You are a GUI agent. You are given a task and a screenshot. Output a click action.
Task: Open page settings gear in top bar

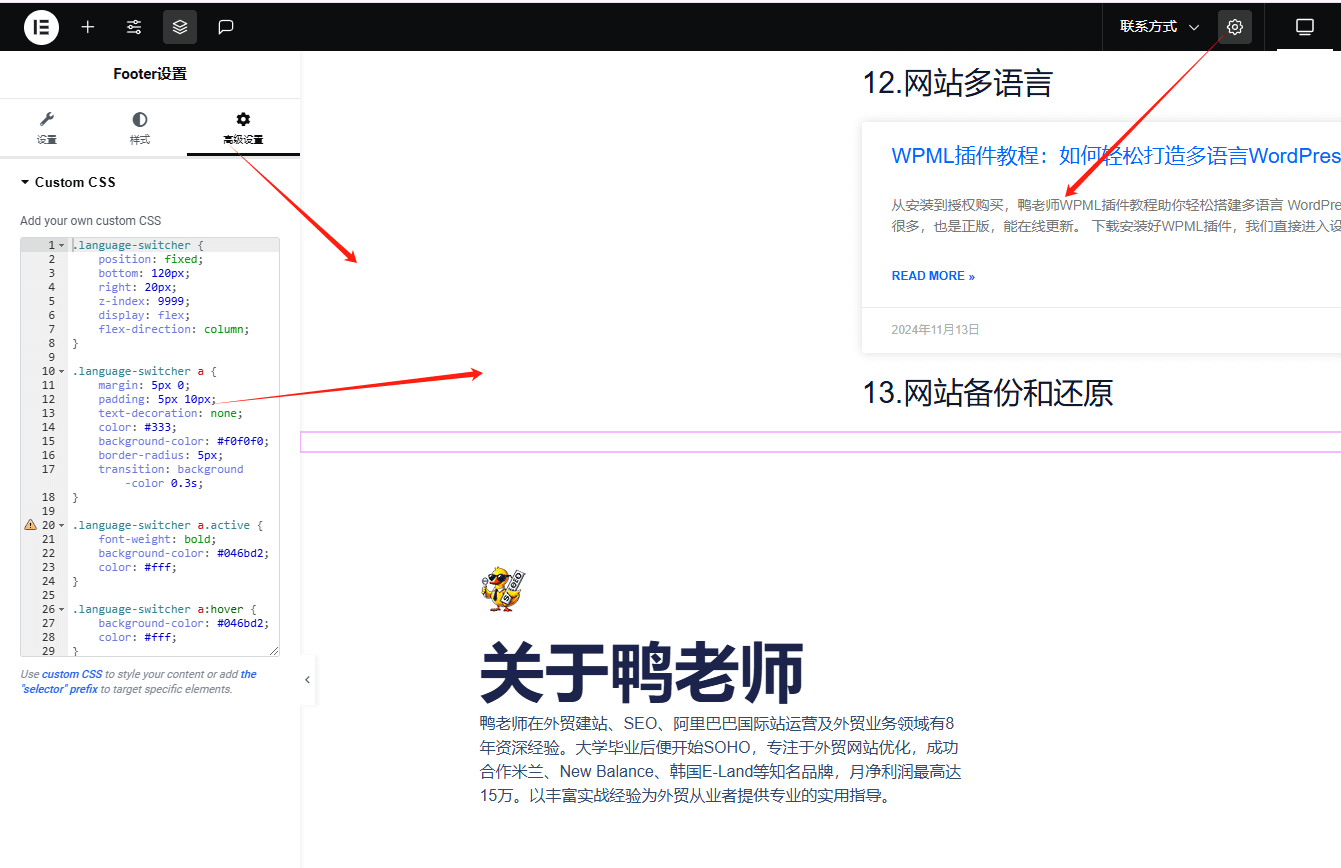1235,27
